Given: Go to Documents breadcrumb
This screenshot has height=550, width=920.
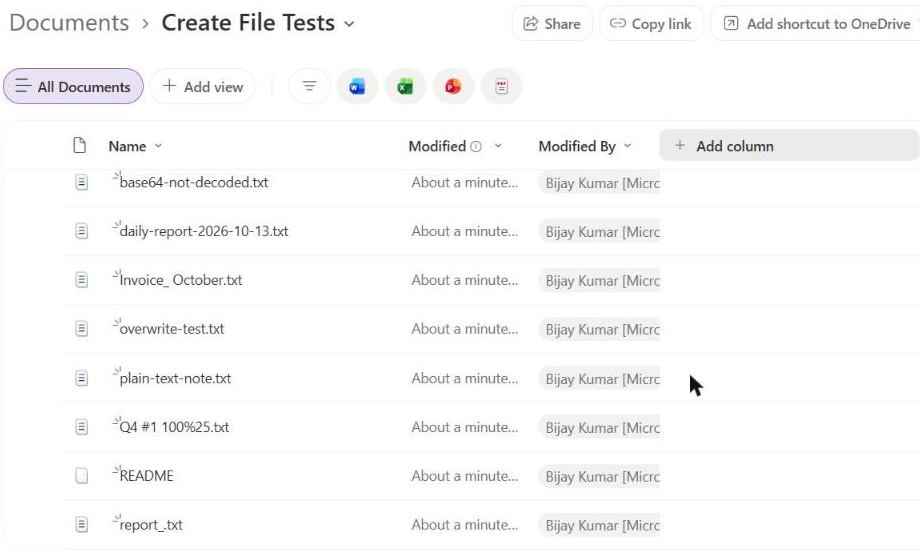Looking at the screenshot, I should [69, 23].
